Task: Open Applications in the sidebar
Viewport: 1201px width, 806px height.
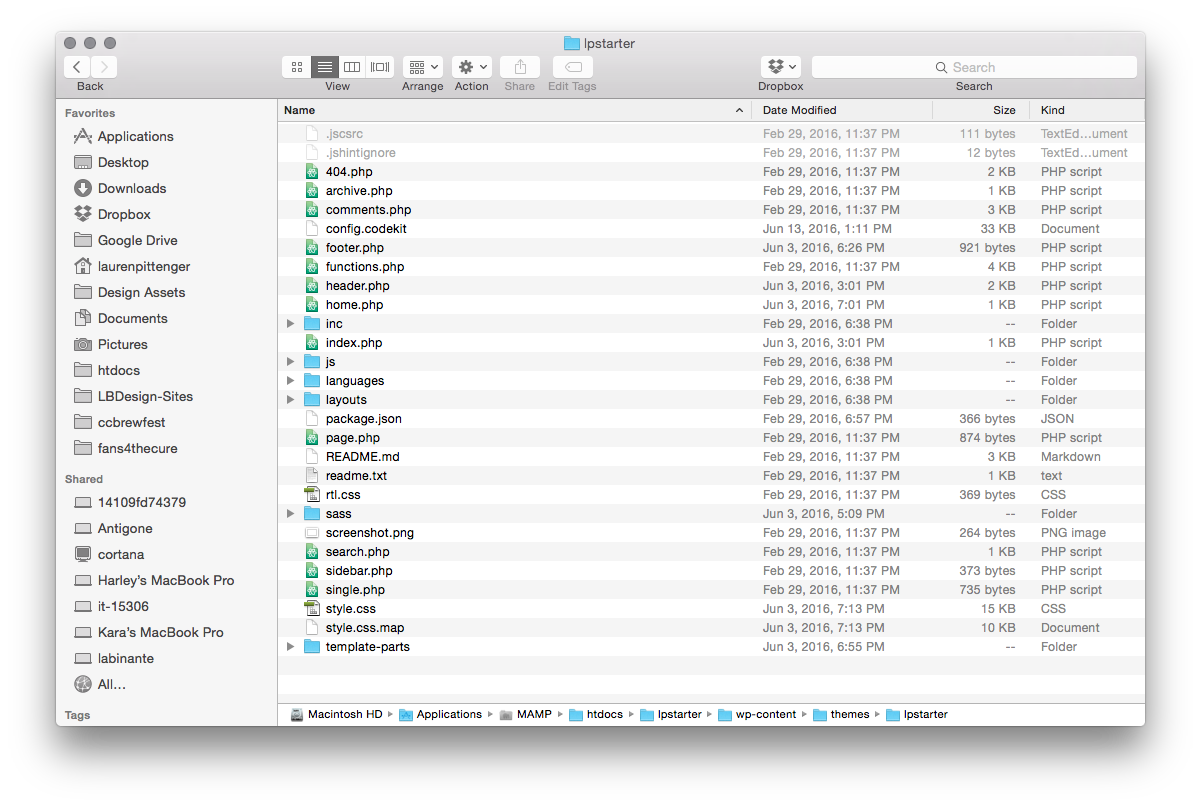Action: coord(135,136)
